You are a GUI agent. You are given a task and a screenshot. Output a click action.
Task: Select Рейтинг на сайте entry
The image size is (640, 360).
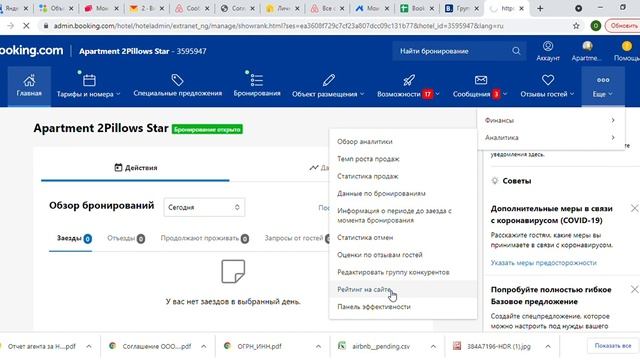click(403, 289)
